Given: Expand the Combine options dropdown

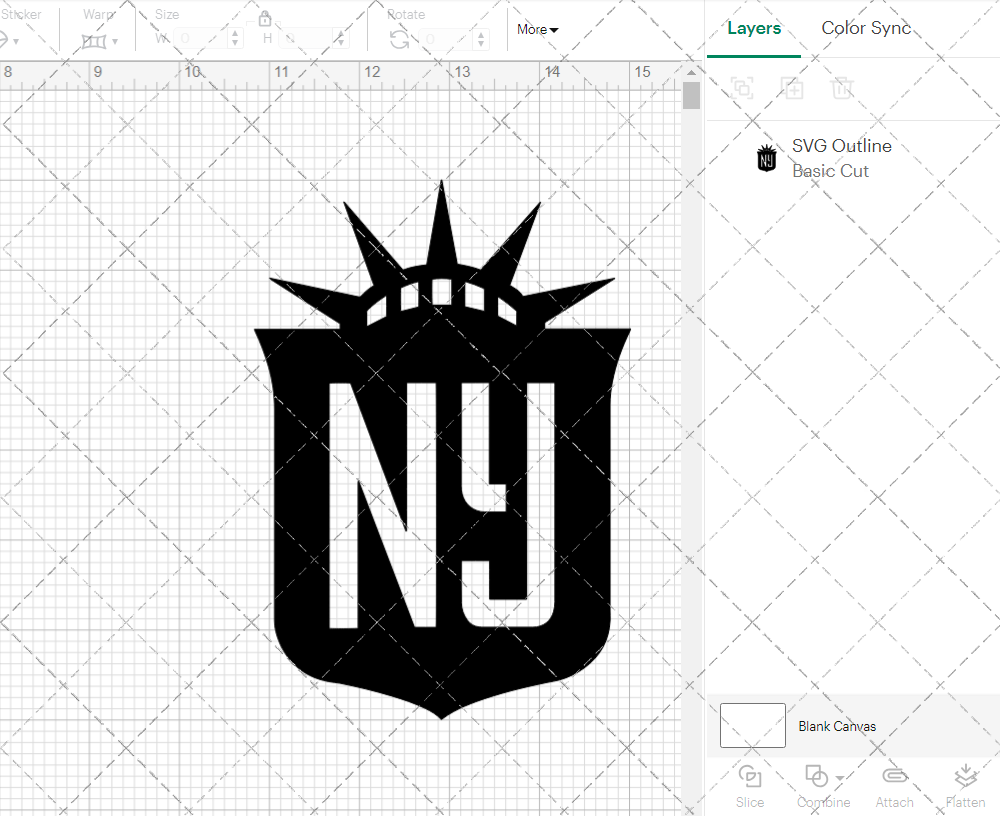Looking at the screenshot, I should [838, 779].
